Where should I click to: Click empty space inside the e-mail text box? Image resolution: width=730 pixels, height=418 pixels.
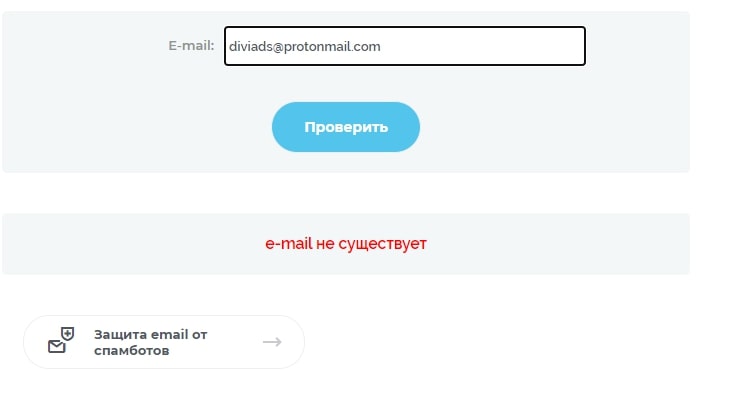tap(482, 46)
